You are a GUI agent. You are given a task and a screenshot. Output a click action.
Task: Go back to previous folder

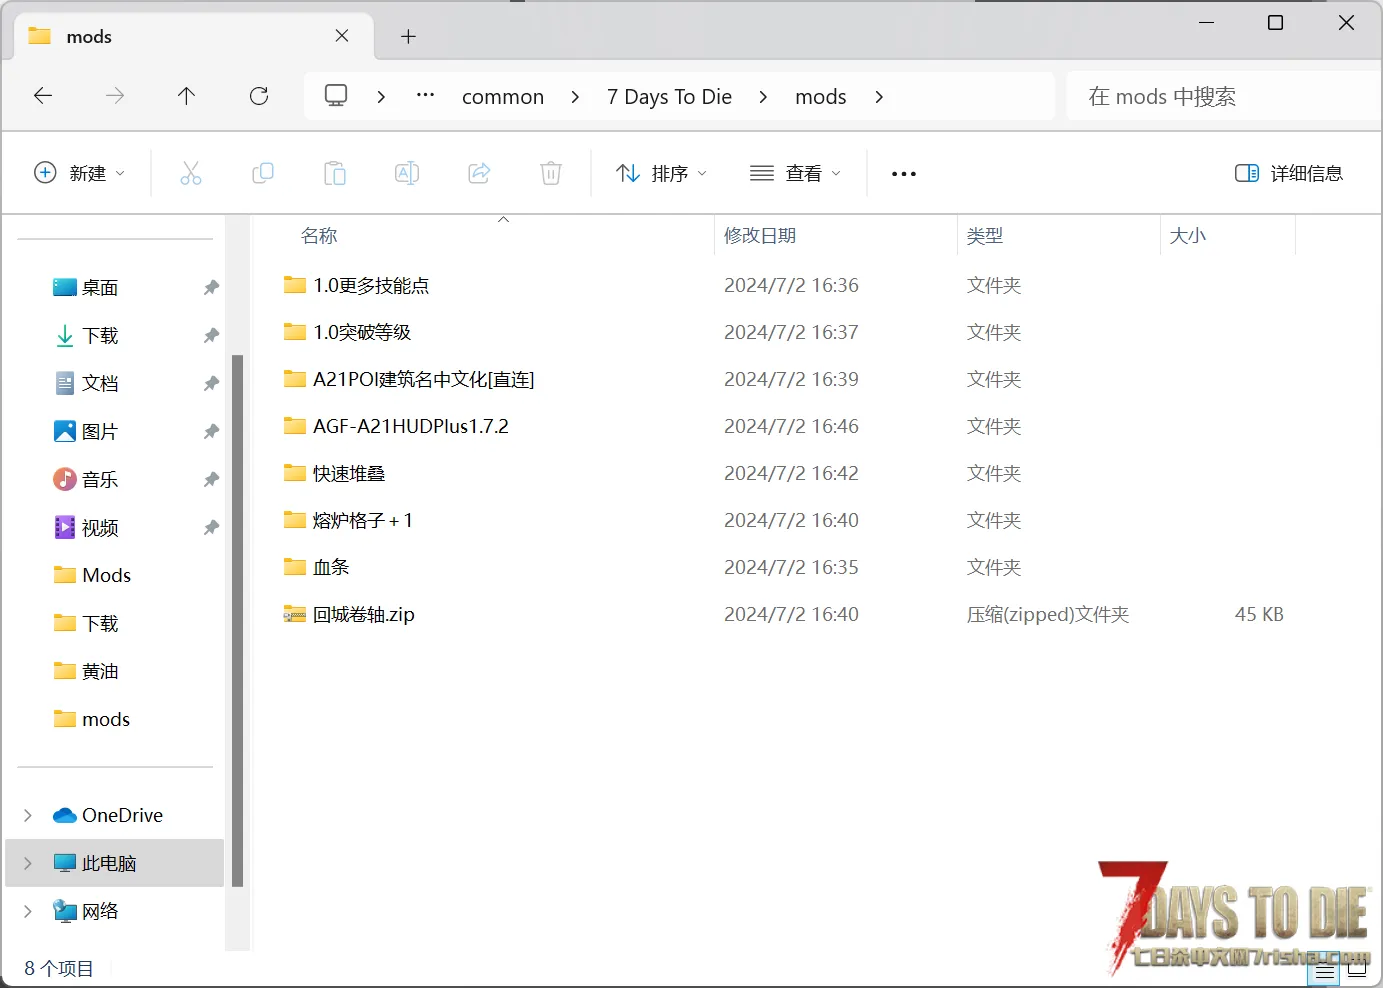43,96
